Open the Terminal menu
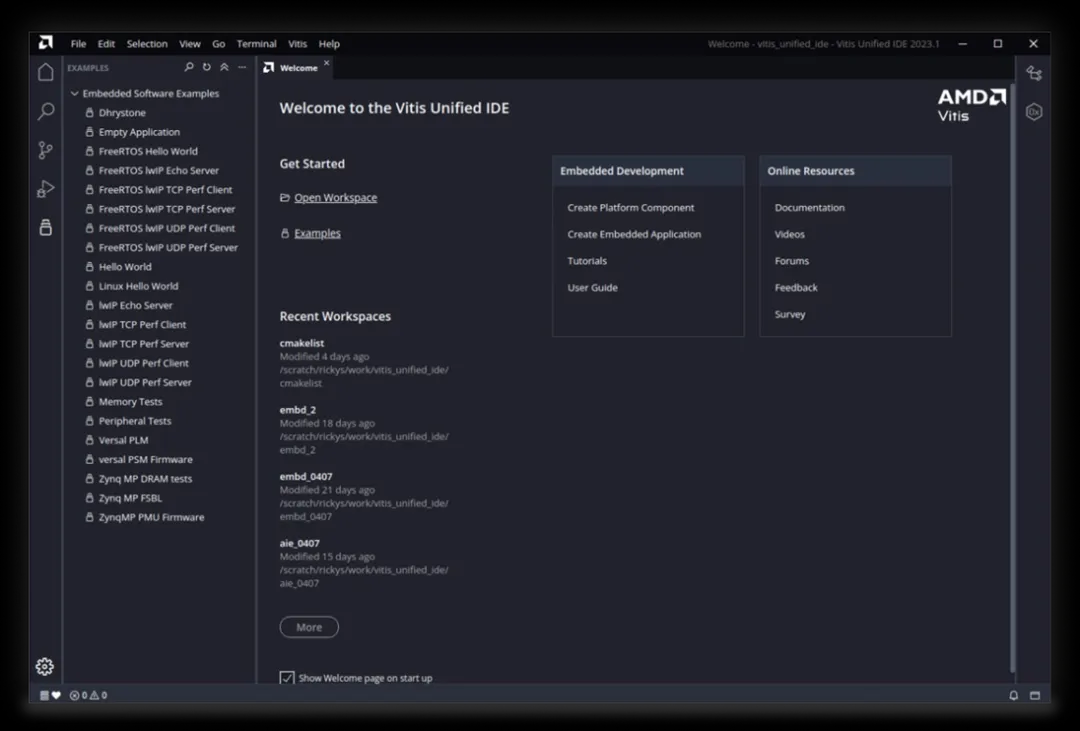The image size is (1080, 731). (256, 44)
